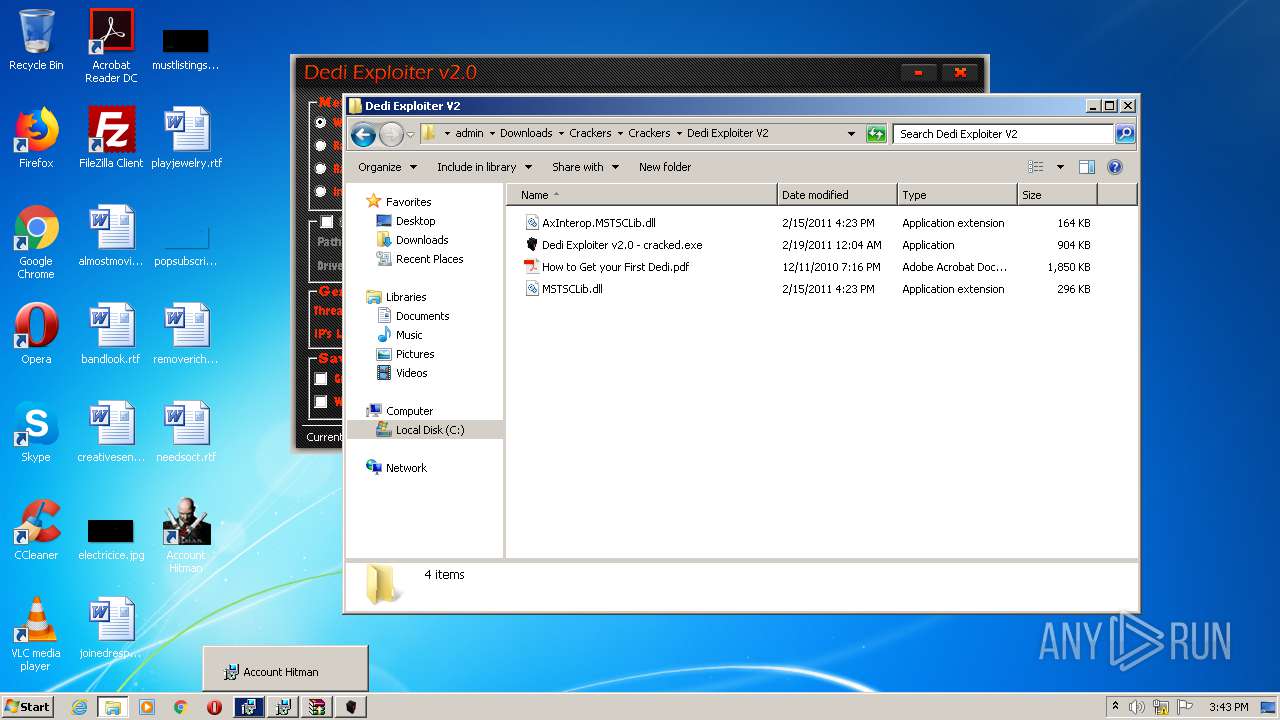Select the How to Get your First Dedi.pdf icon

pyautogui.click(x=532, y=267)
